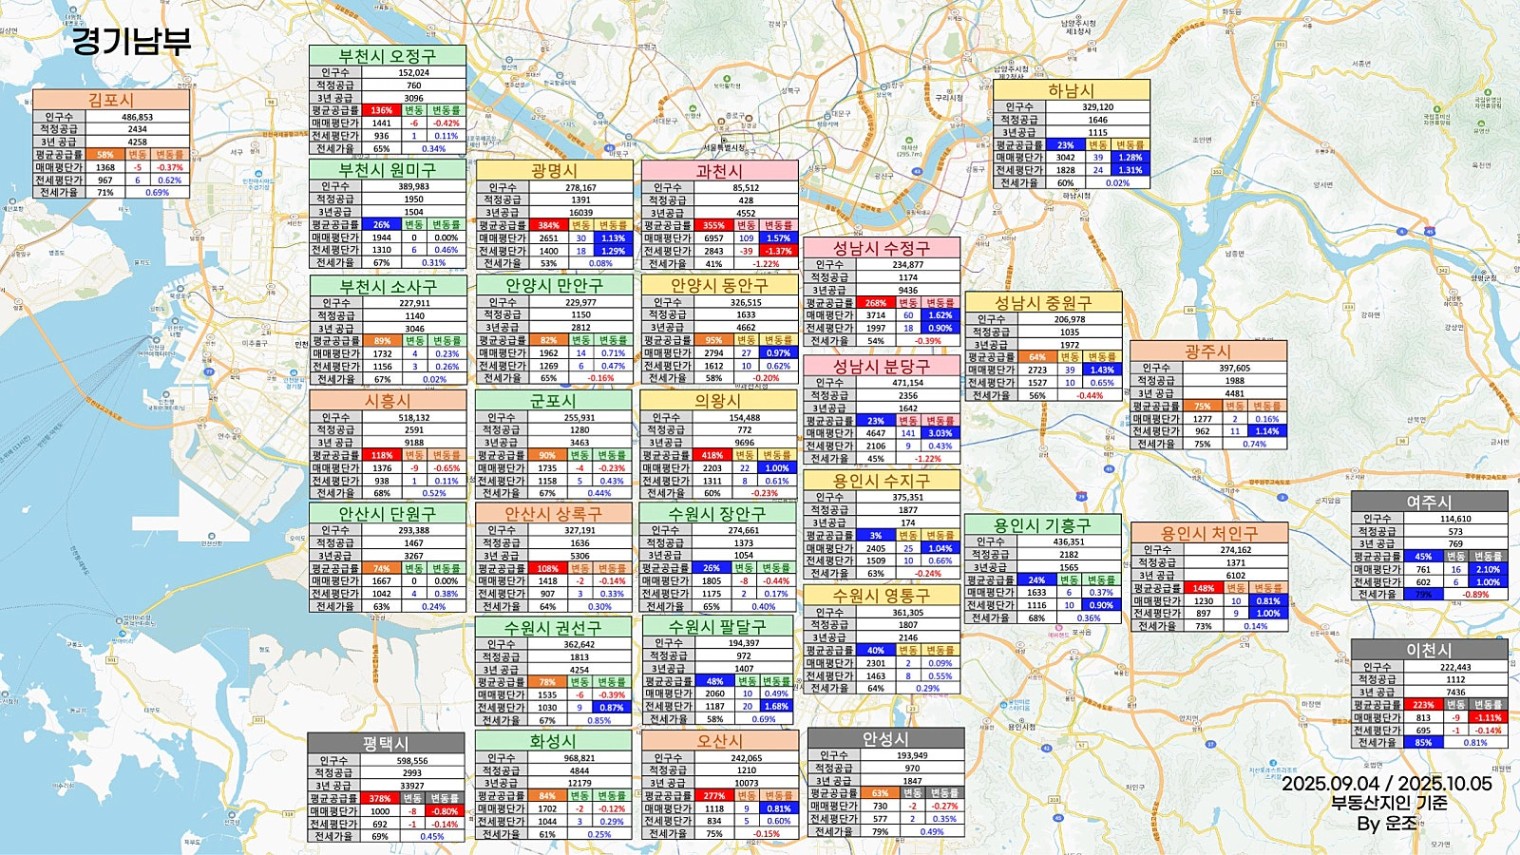Click the 과천시 table header

coord(719,171)
